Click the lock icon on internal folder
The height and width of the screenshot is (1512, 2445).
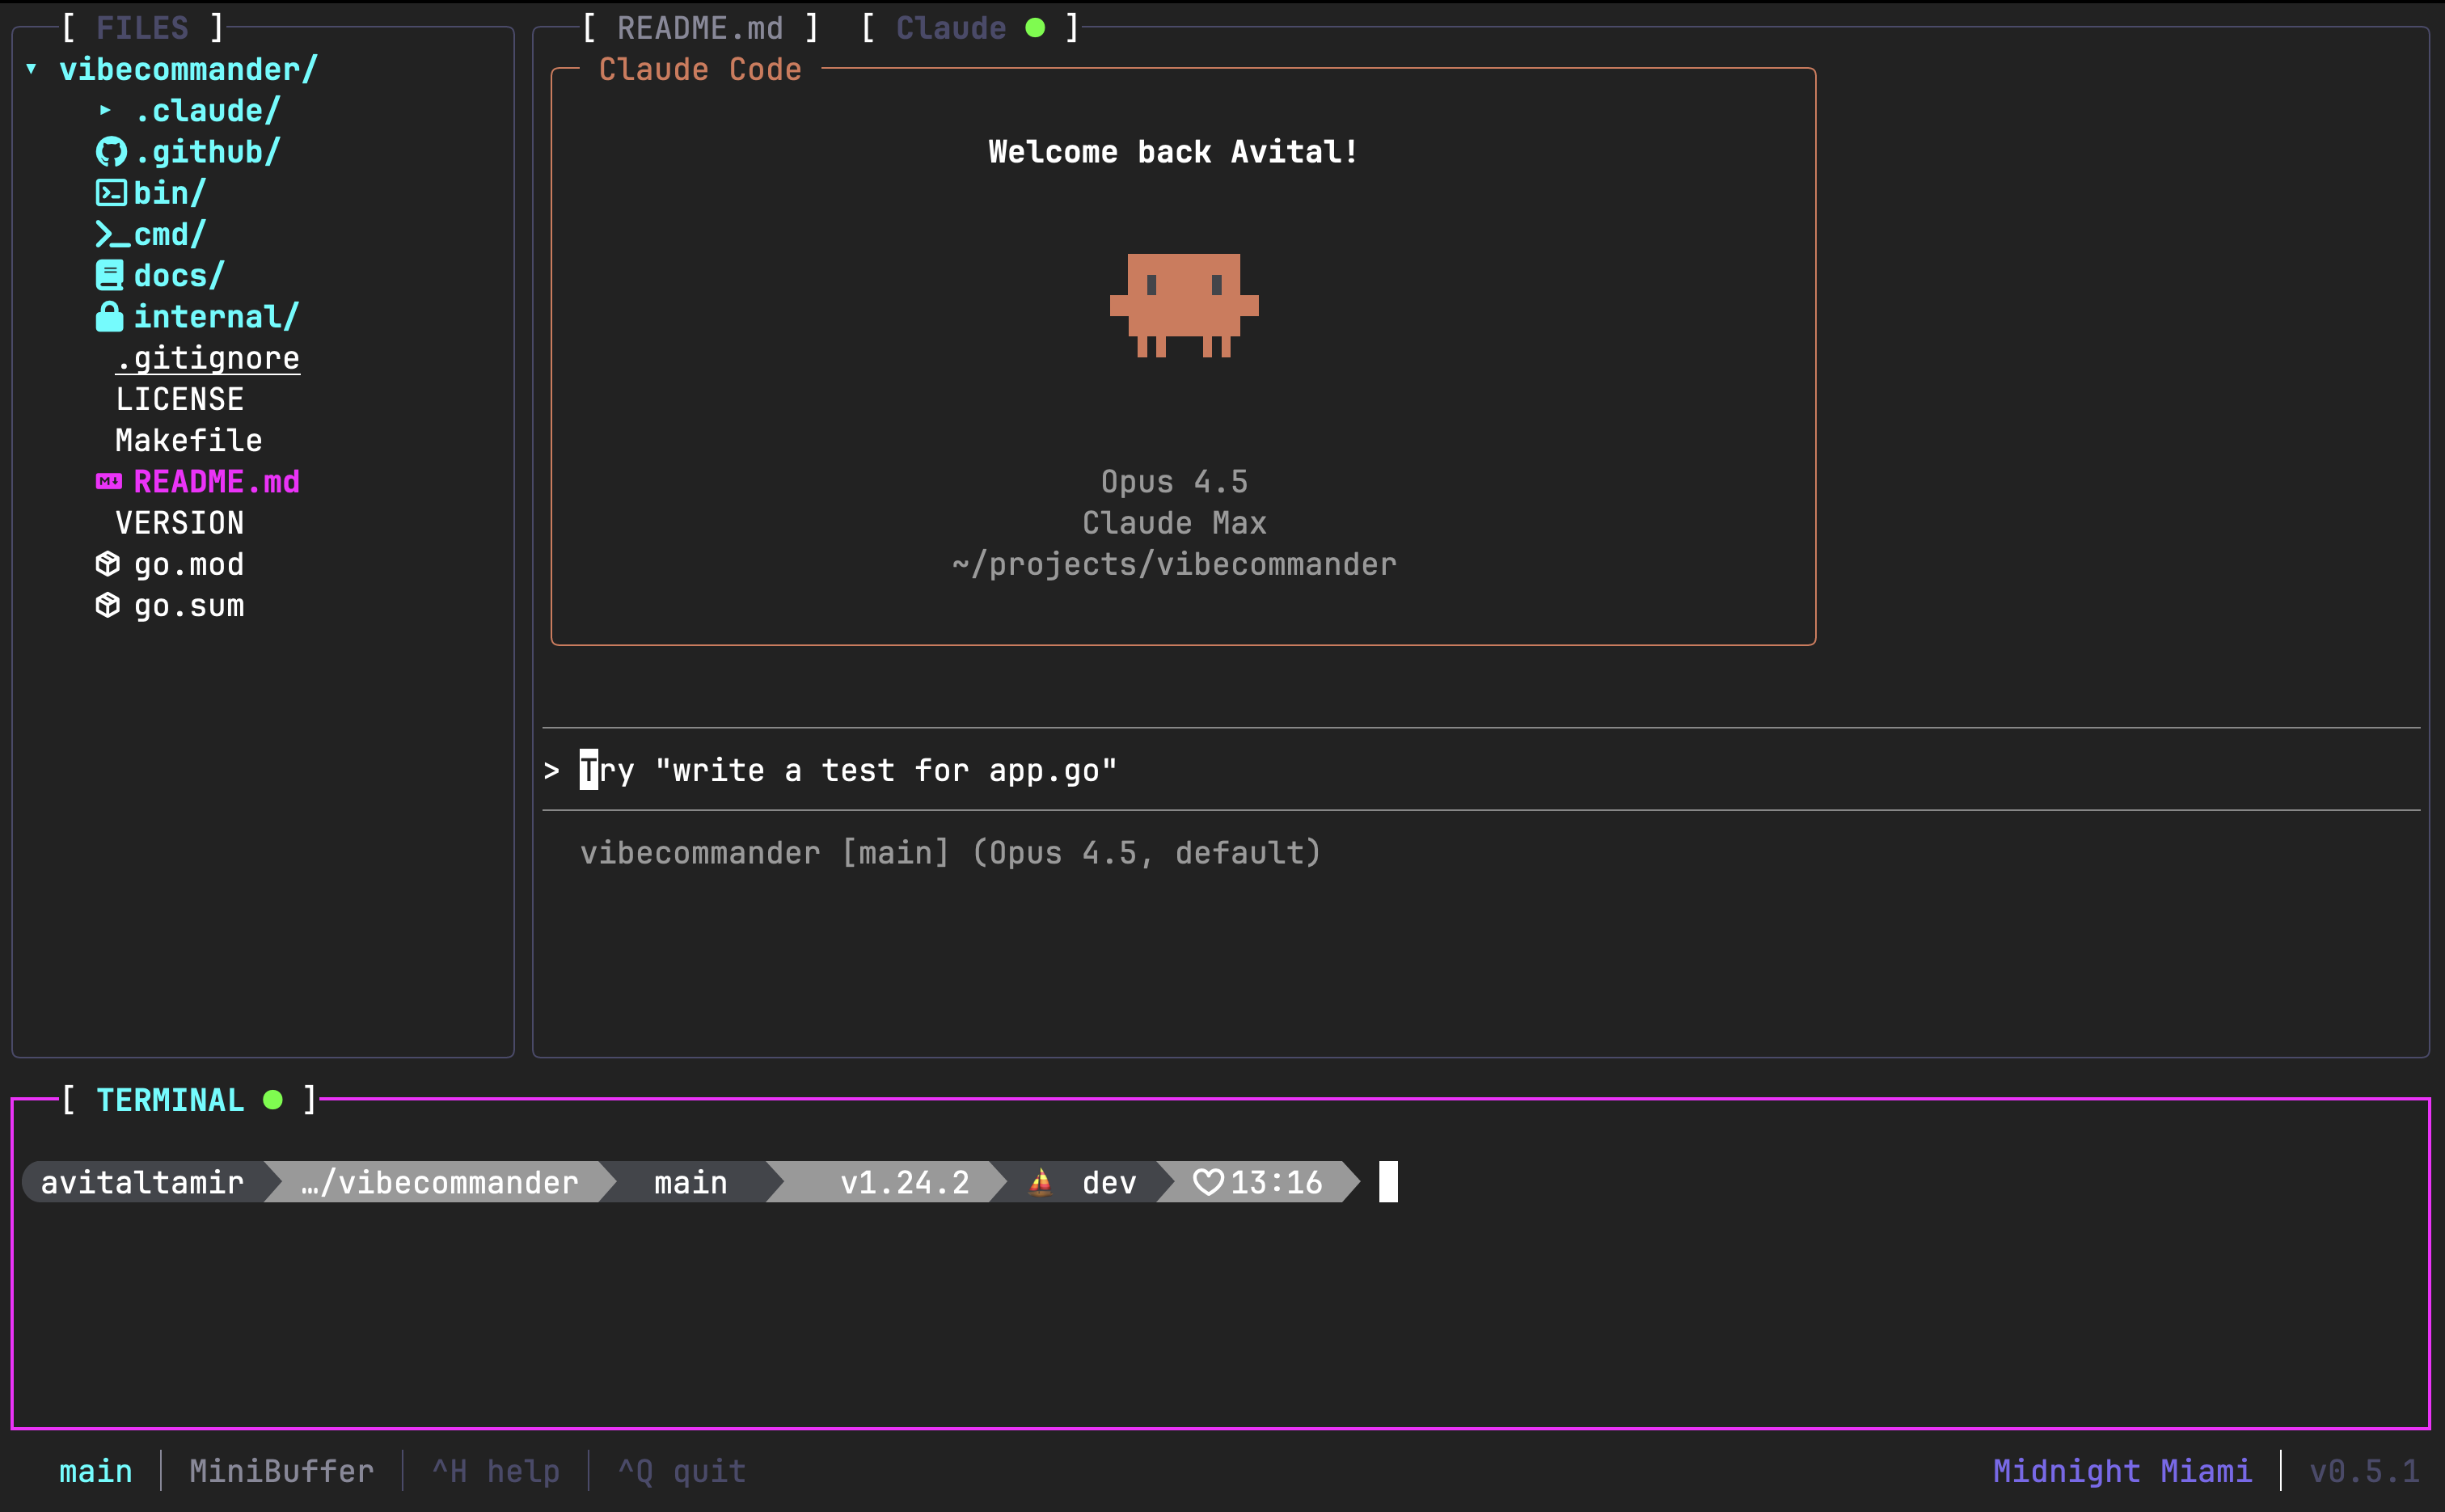(110, 316)
